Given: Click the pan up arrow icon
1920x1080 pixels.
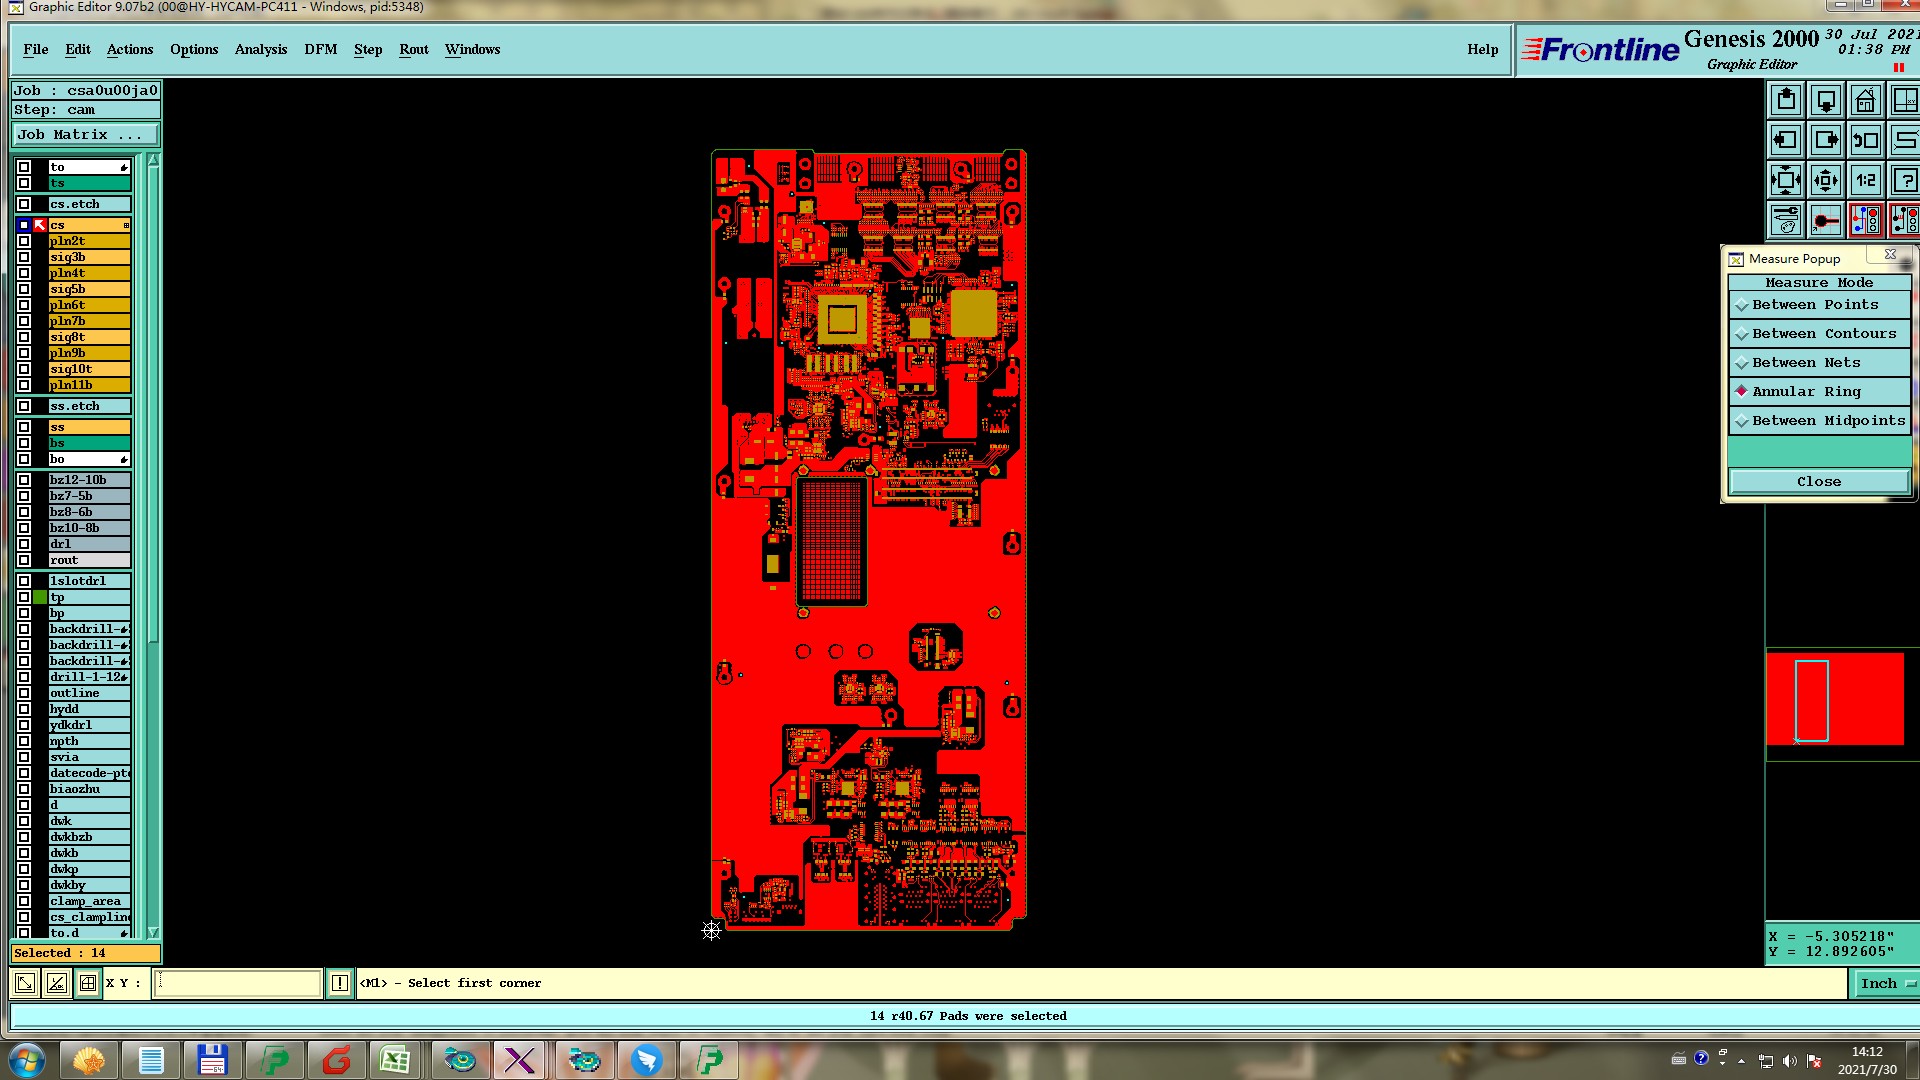Looking at the screenshot, I should (x=1786, y=101).
